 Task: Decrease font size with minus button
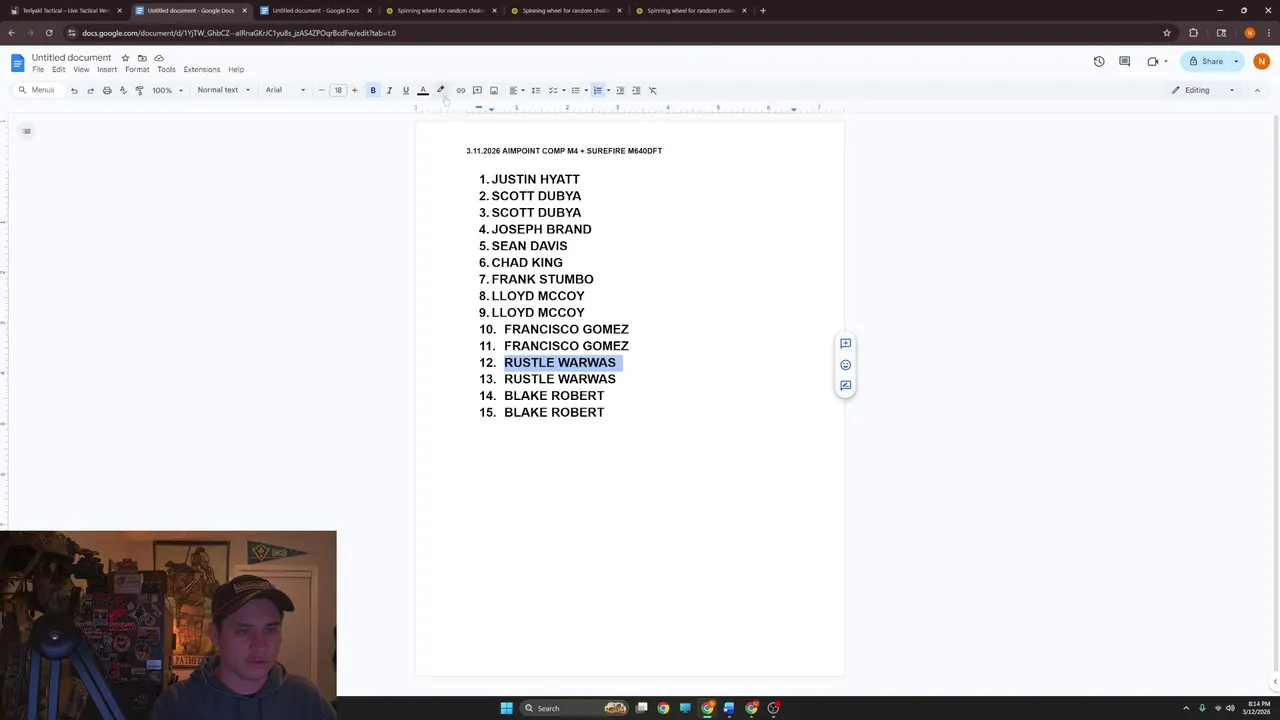click(x=321, y=90)
